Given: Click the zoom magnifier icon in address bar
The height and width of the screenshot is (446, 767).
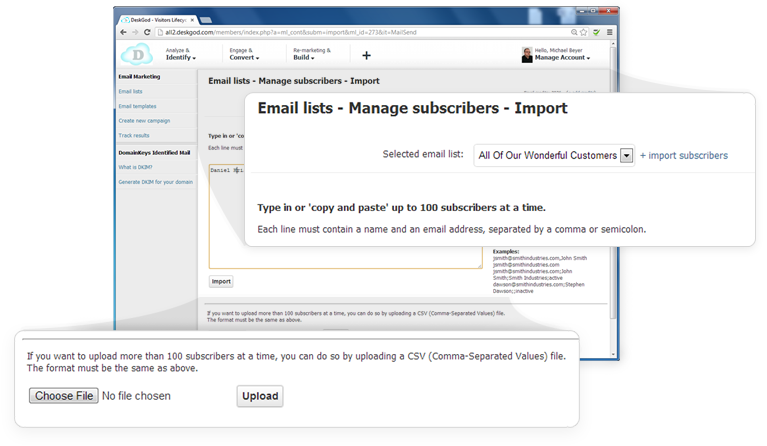Looking at the screenshot, I should coord(574,32).
